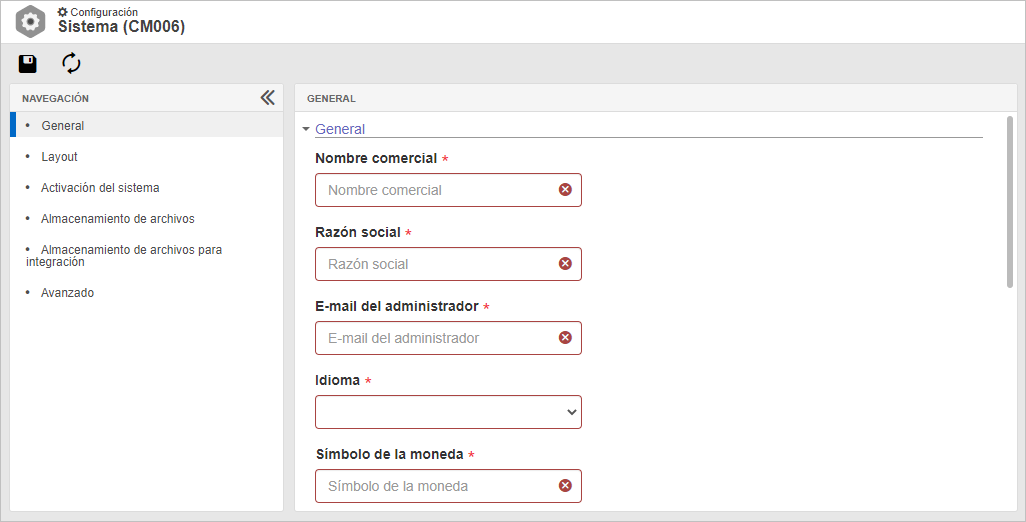Image resolution: width=1026 pixels, height=522 pixels.
Task: Click the E-mail del administrador label
Action: (x=397, y=306)
